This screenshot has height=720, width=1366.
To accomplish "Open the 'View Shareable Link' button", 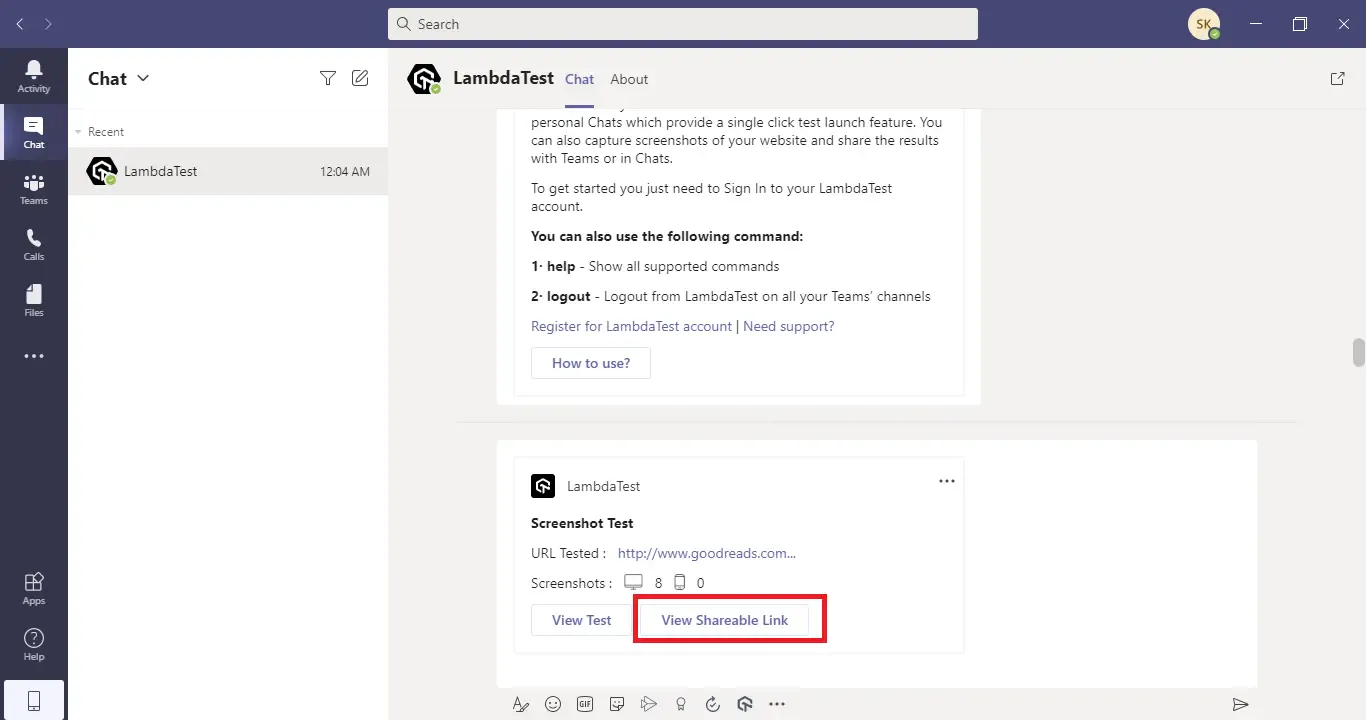I will tap(725, 619).
